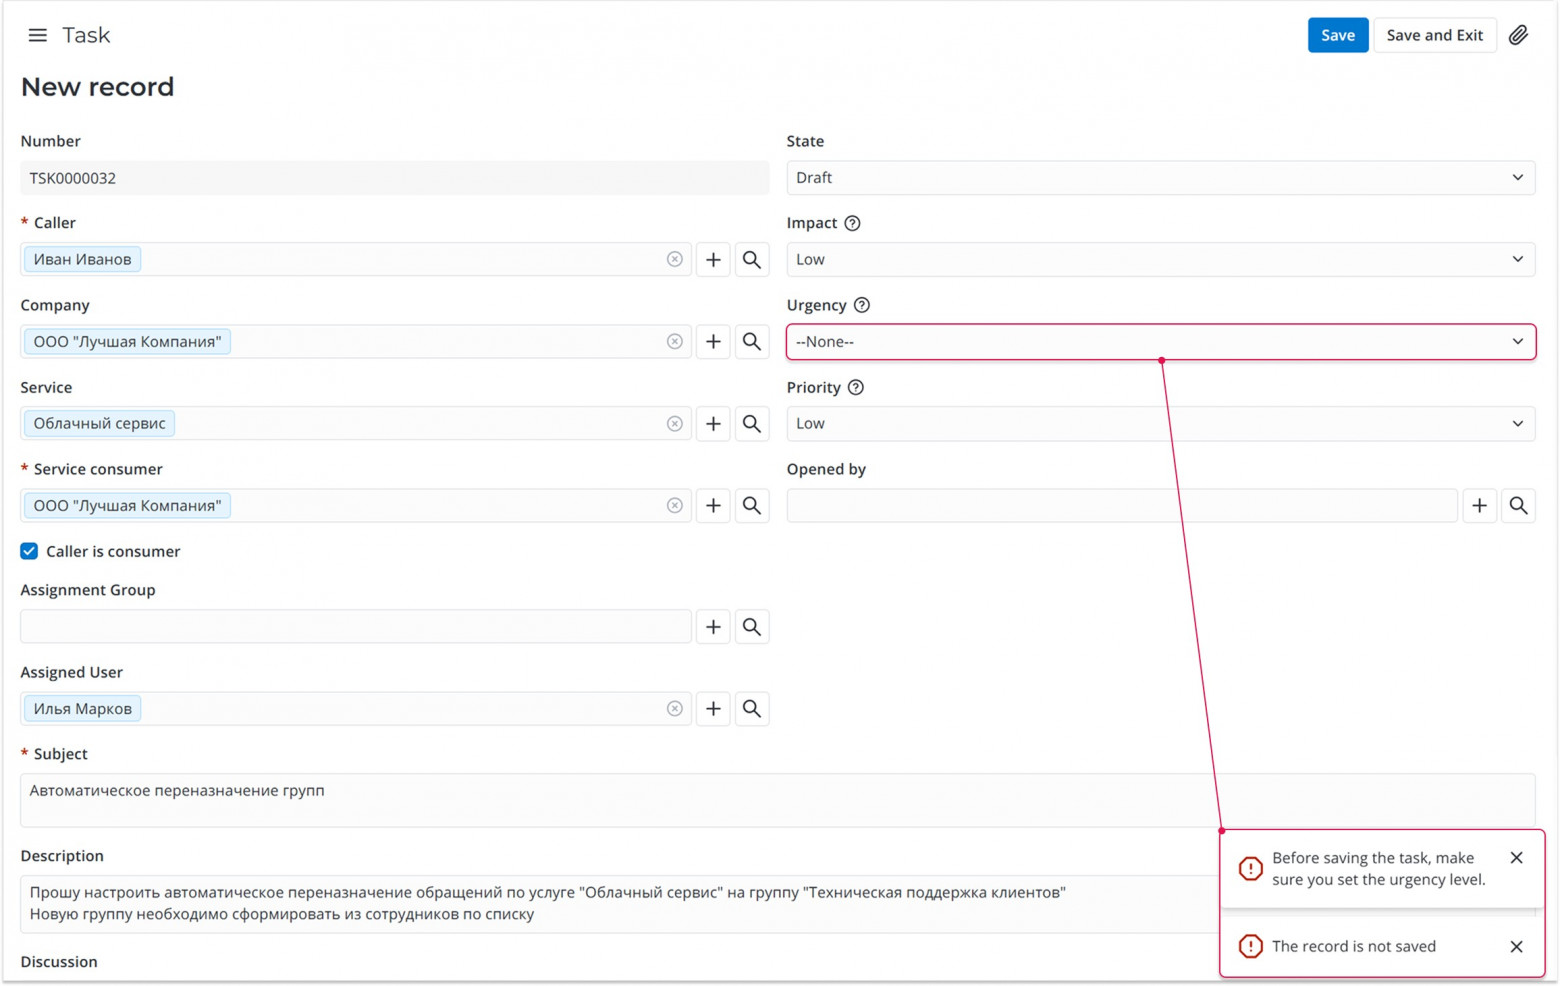Click the plus icon next to Caller
The height and width of the screenshot is (986, 1560).
[x=713, y=260]
